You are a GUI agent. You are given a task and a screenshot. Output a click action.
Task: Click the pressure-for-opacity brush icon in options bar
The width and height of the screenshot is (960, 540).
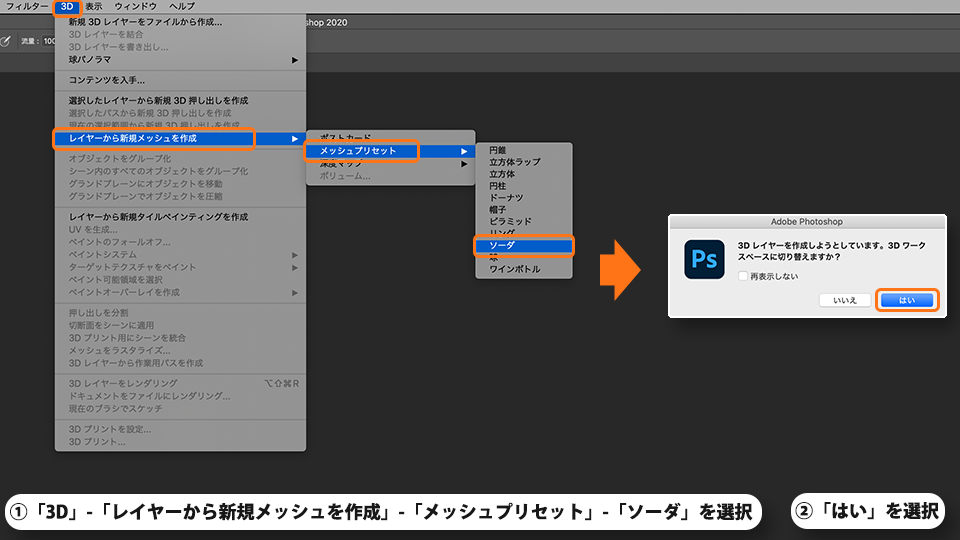click(x=6, y=41)
